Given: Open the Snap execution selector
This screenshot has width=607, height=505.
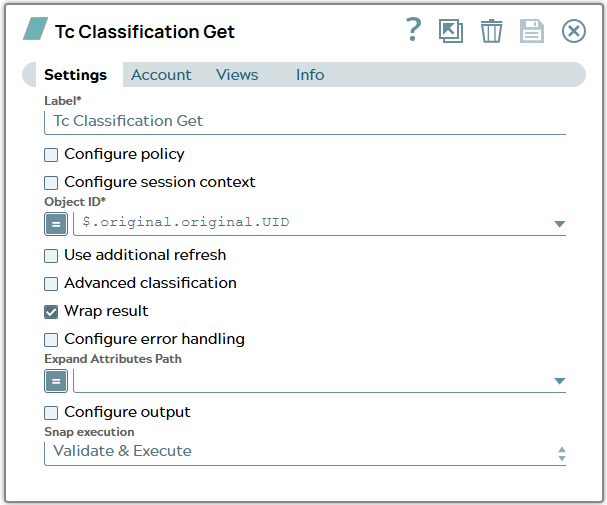Looking at the screenshot, I should [x=305, y=452].
